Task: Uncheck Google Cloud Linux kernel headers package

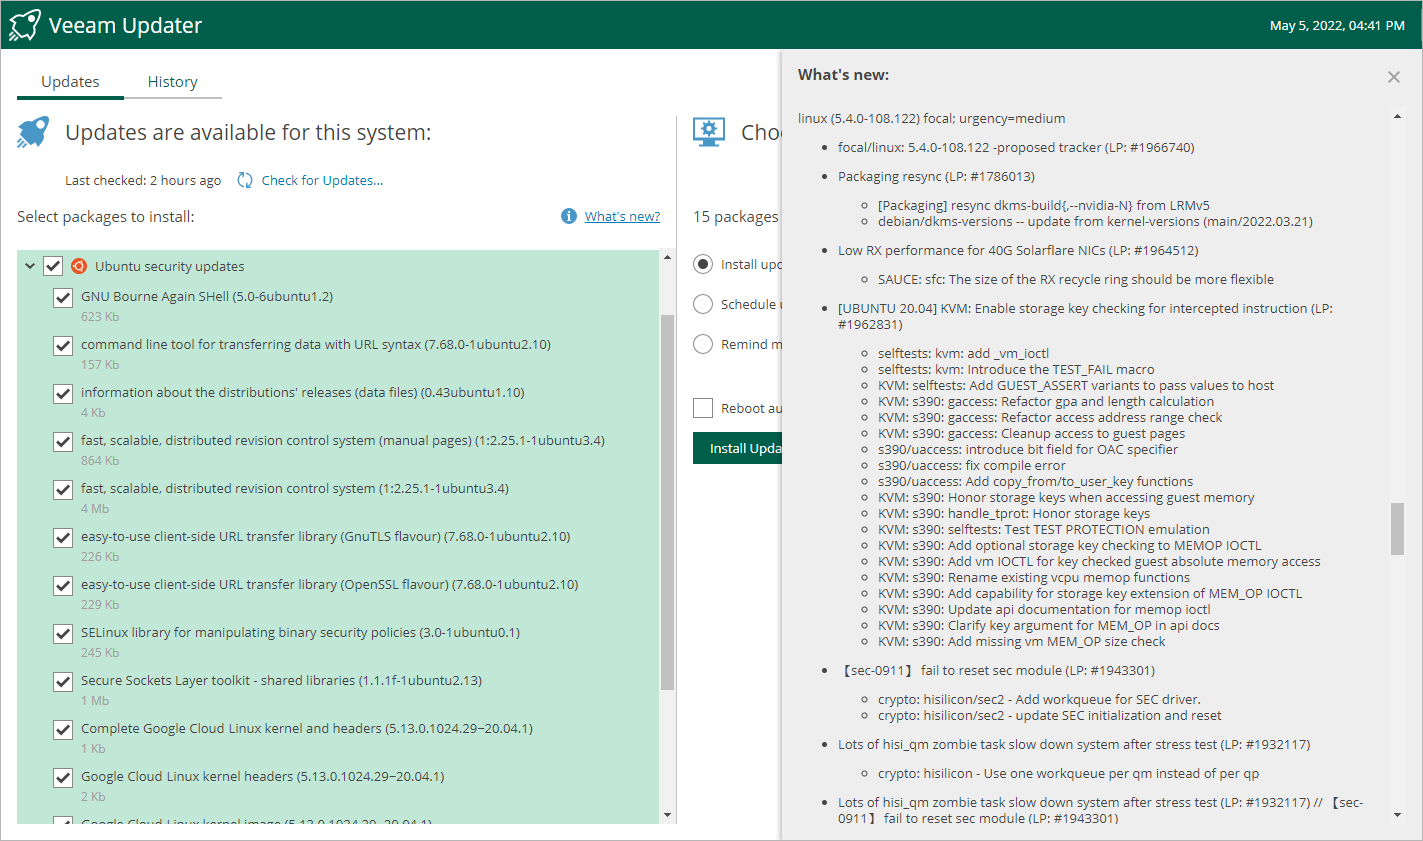Action: pyautogui.click(x=63, y=778)
